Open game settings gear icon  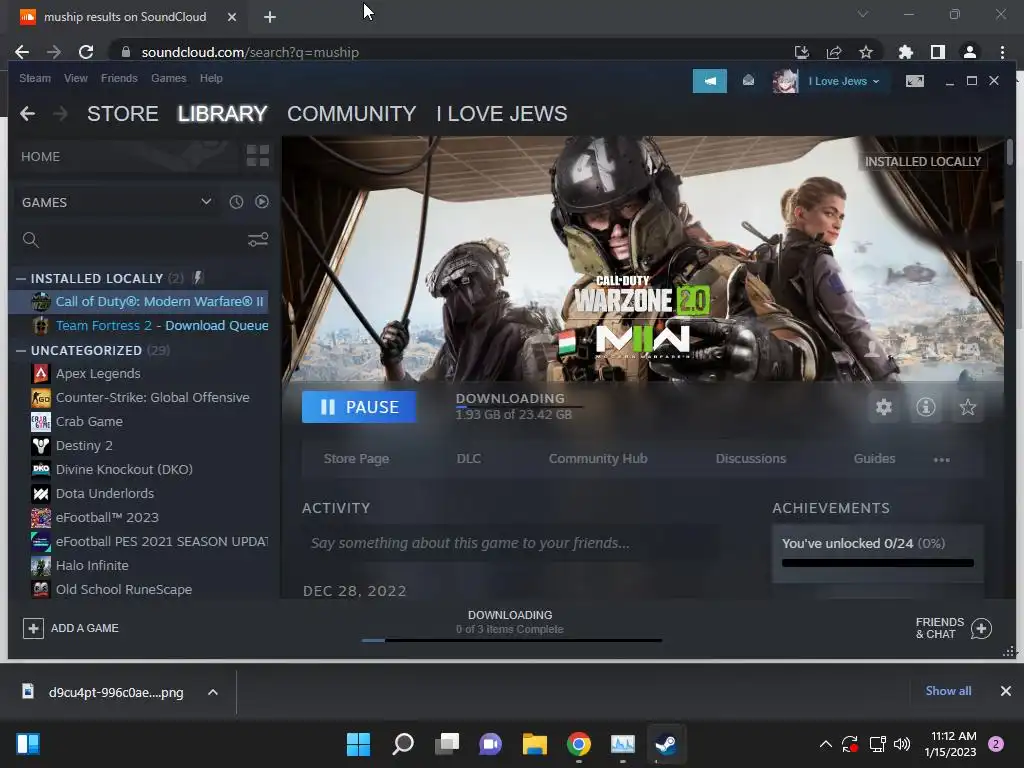[884, 408]
